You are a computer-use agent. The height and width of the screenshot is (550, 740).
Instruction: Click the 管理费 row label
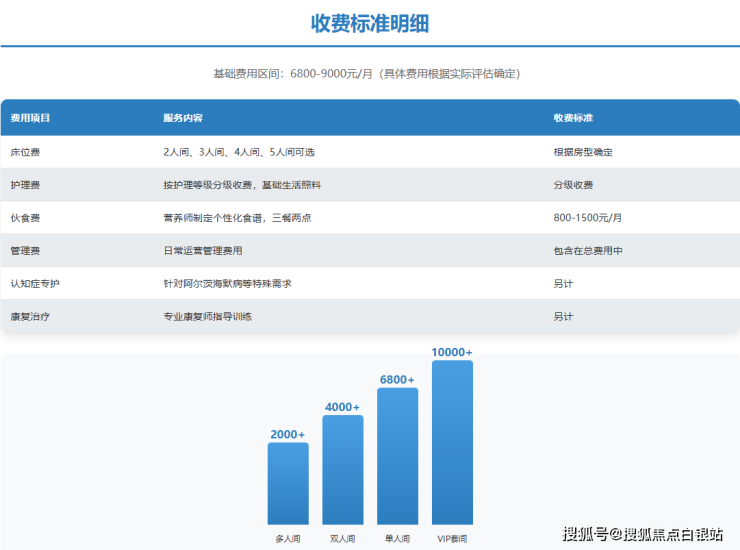[x=25, y=251]
